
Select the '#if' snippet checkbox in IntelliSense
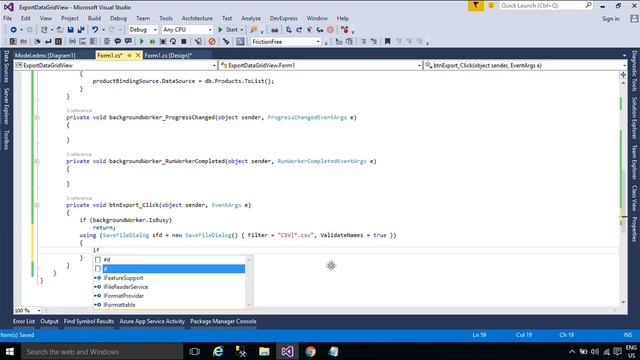[98, 260]
